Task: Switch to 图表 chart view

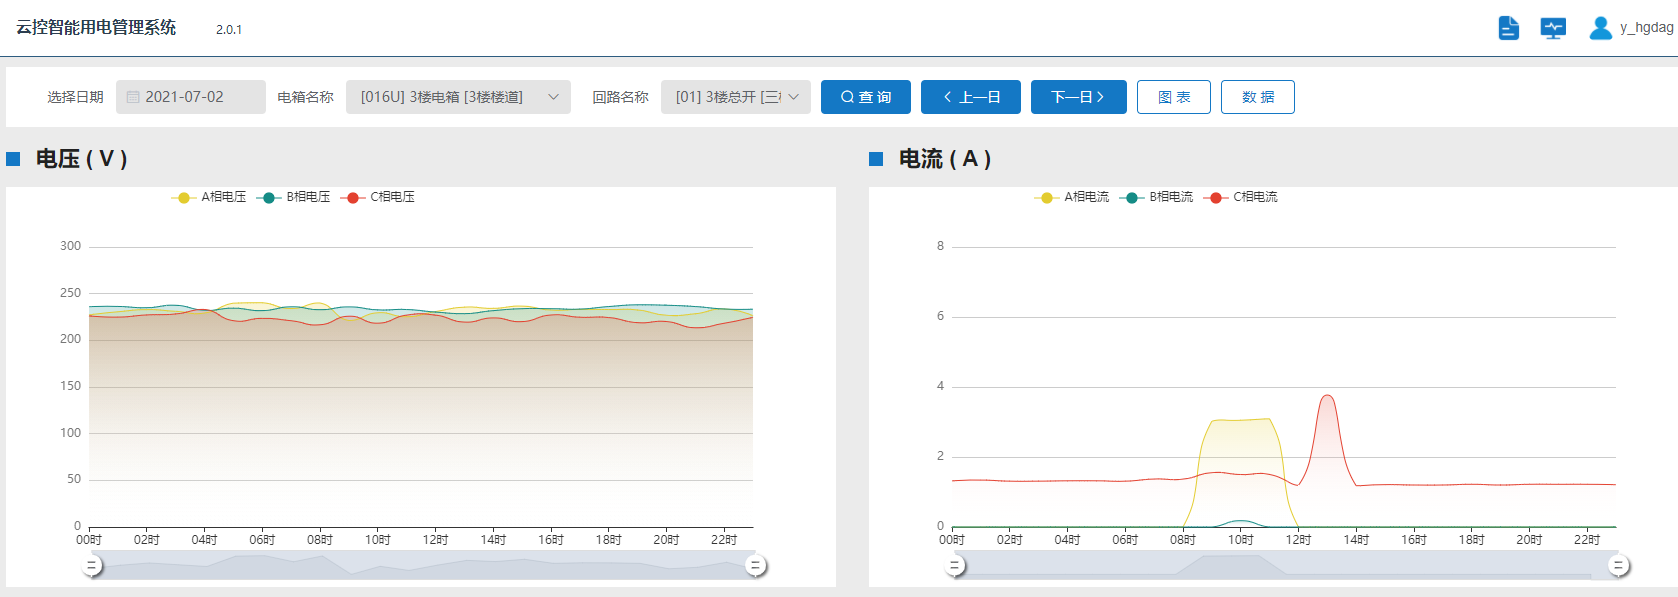Action: [1174, 97]
